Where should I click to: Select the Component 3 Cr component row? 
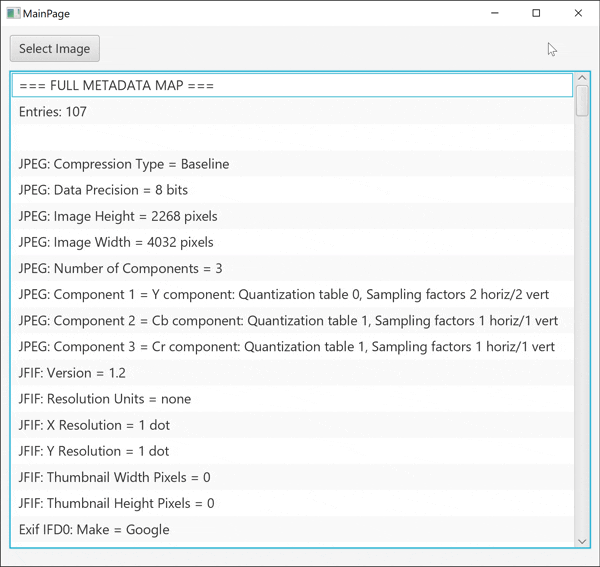pyautogui.click(x=292, y=347)
